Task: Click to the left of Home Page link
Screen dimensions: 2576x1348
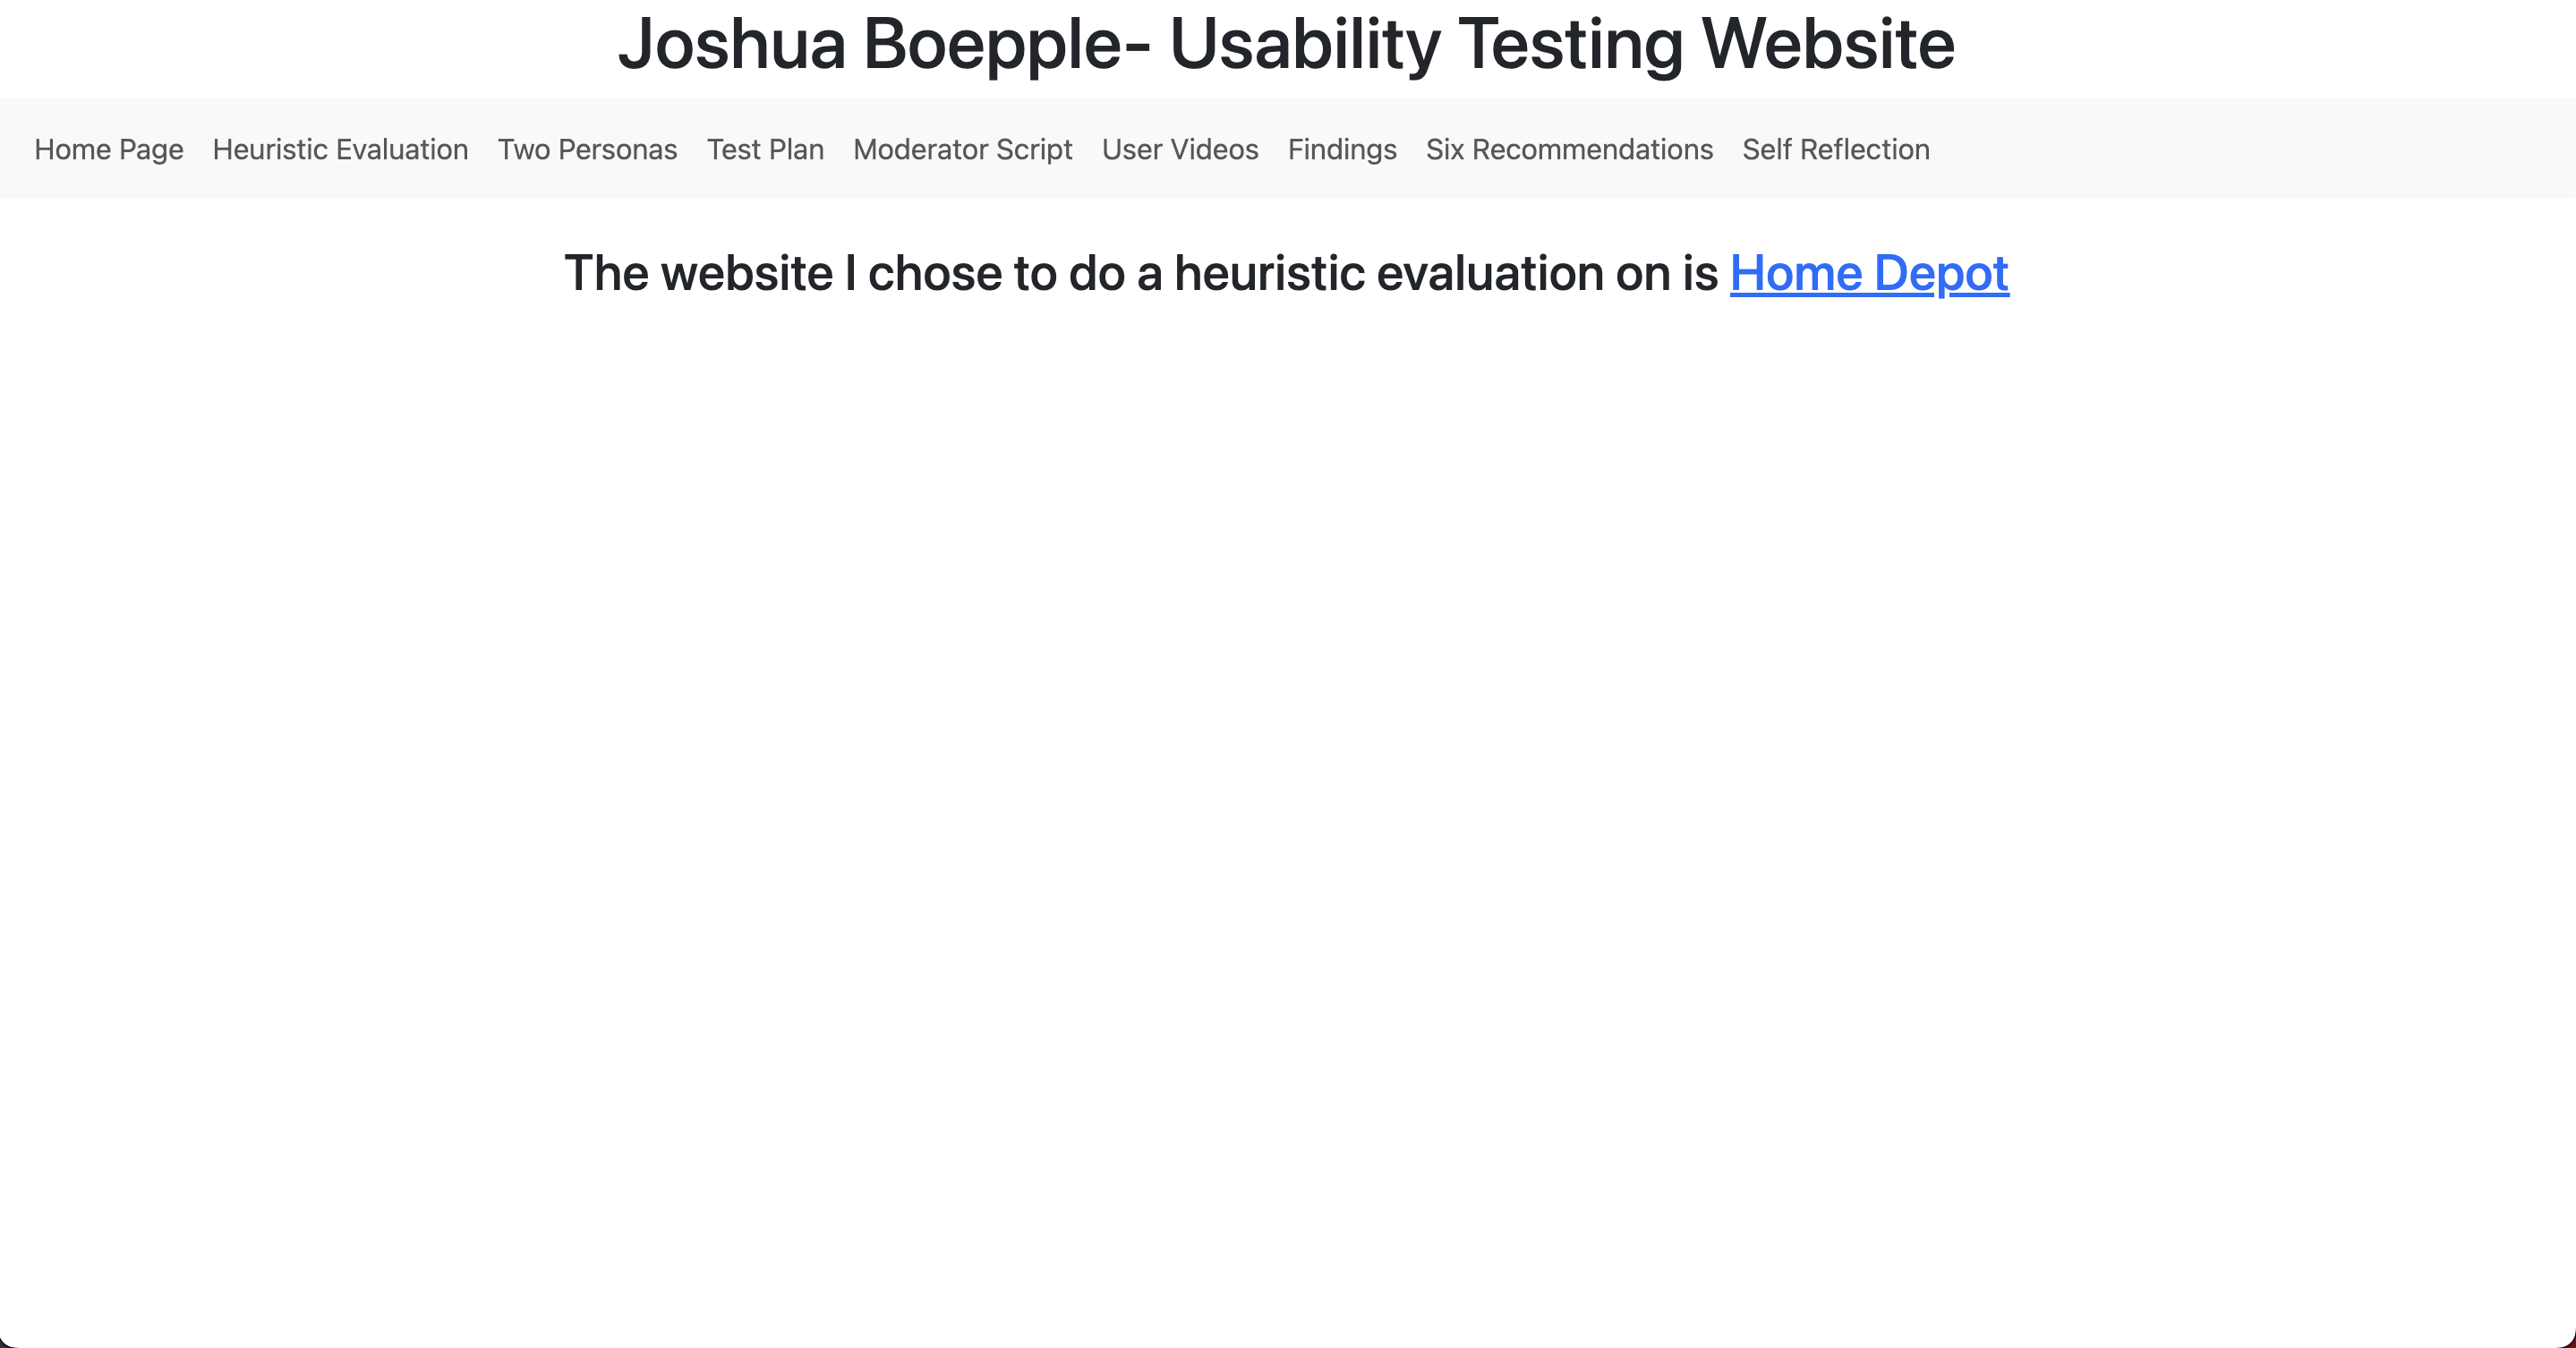Action: click(15, 149)
